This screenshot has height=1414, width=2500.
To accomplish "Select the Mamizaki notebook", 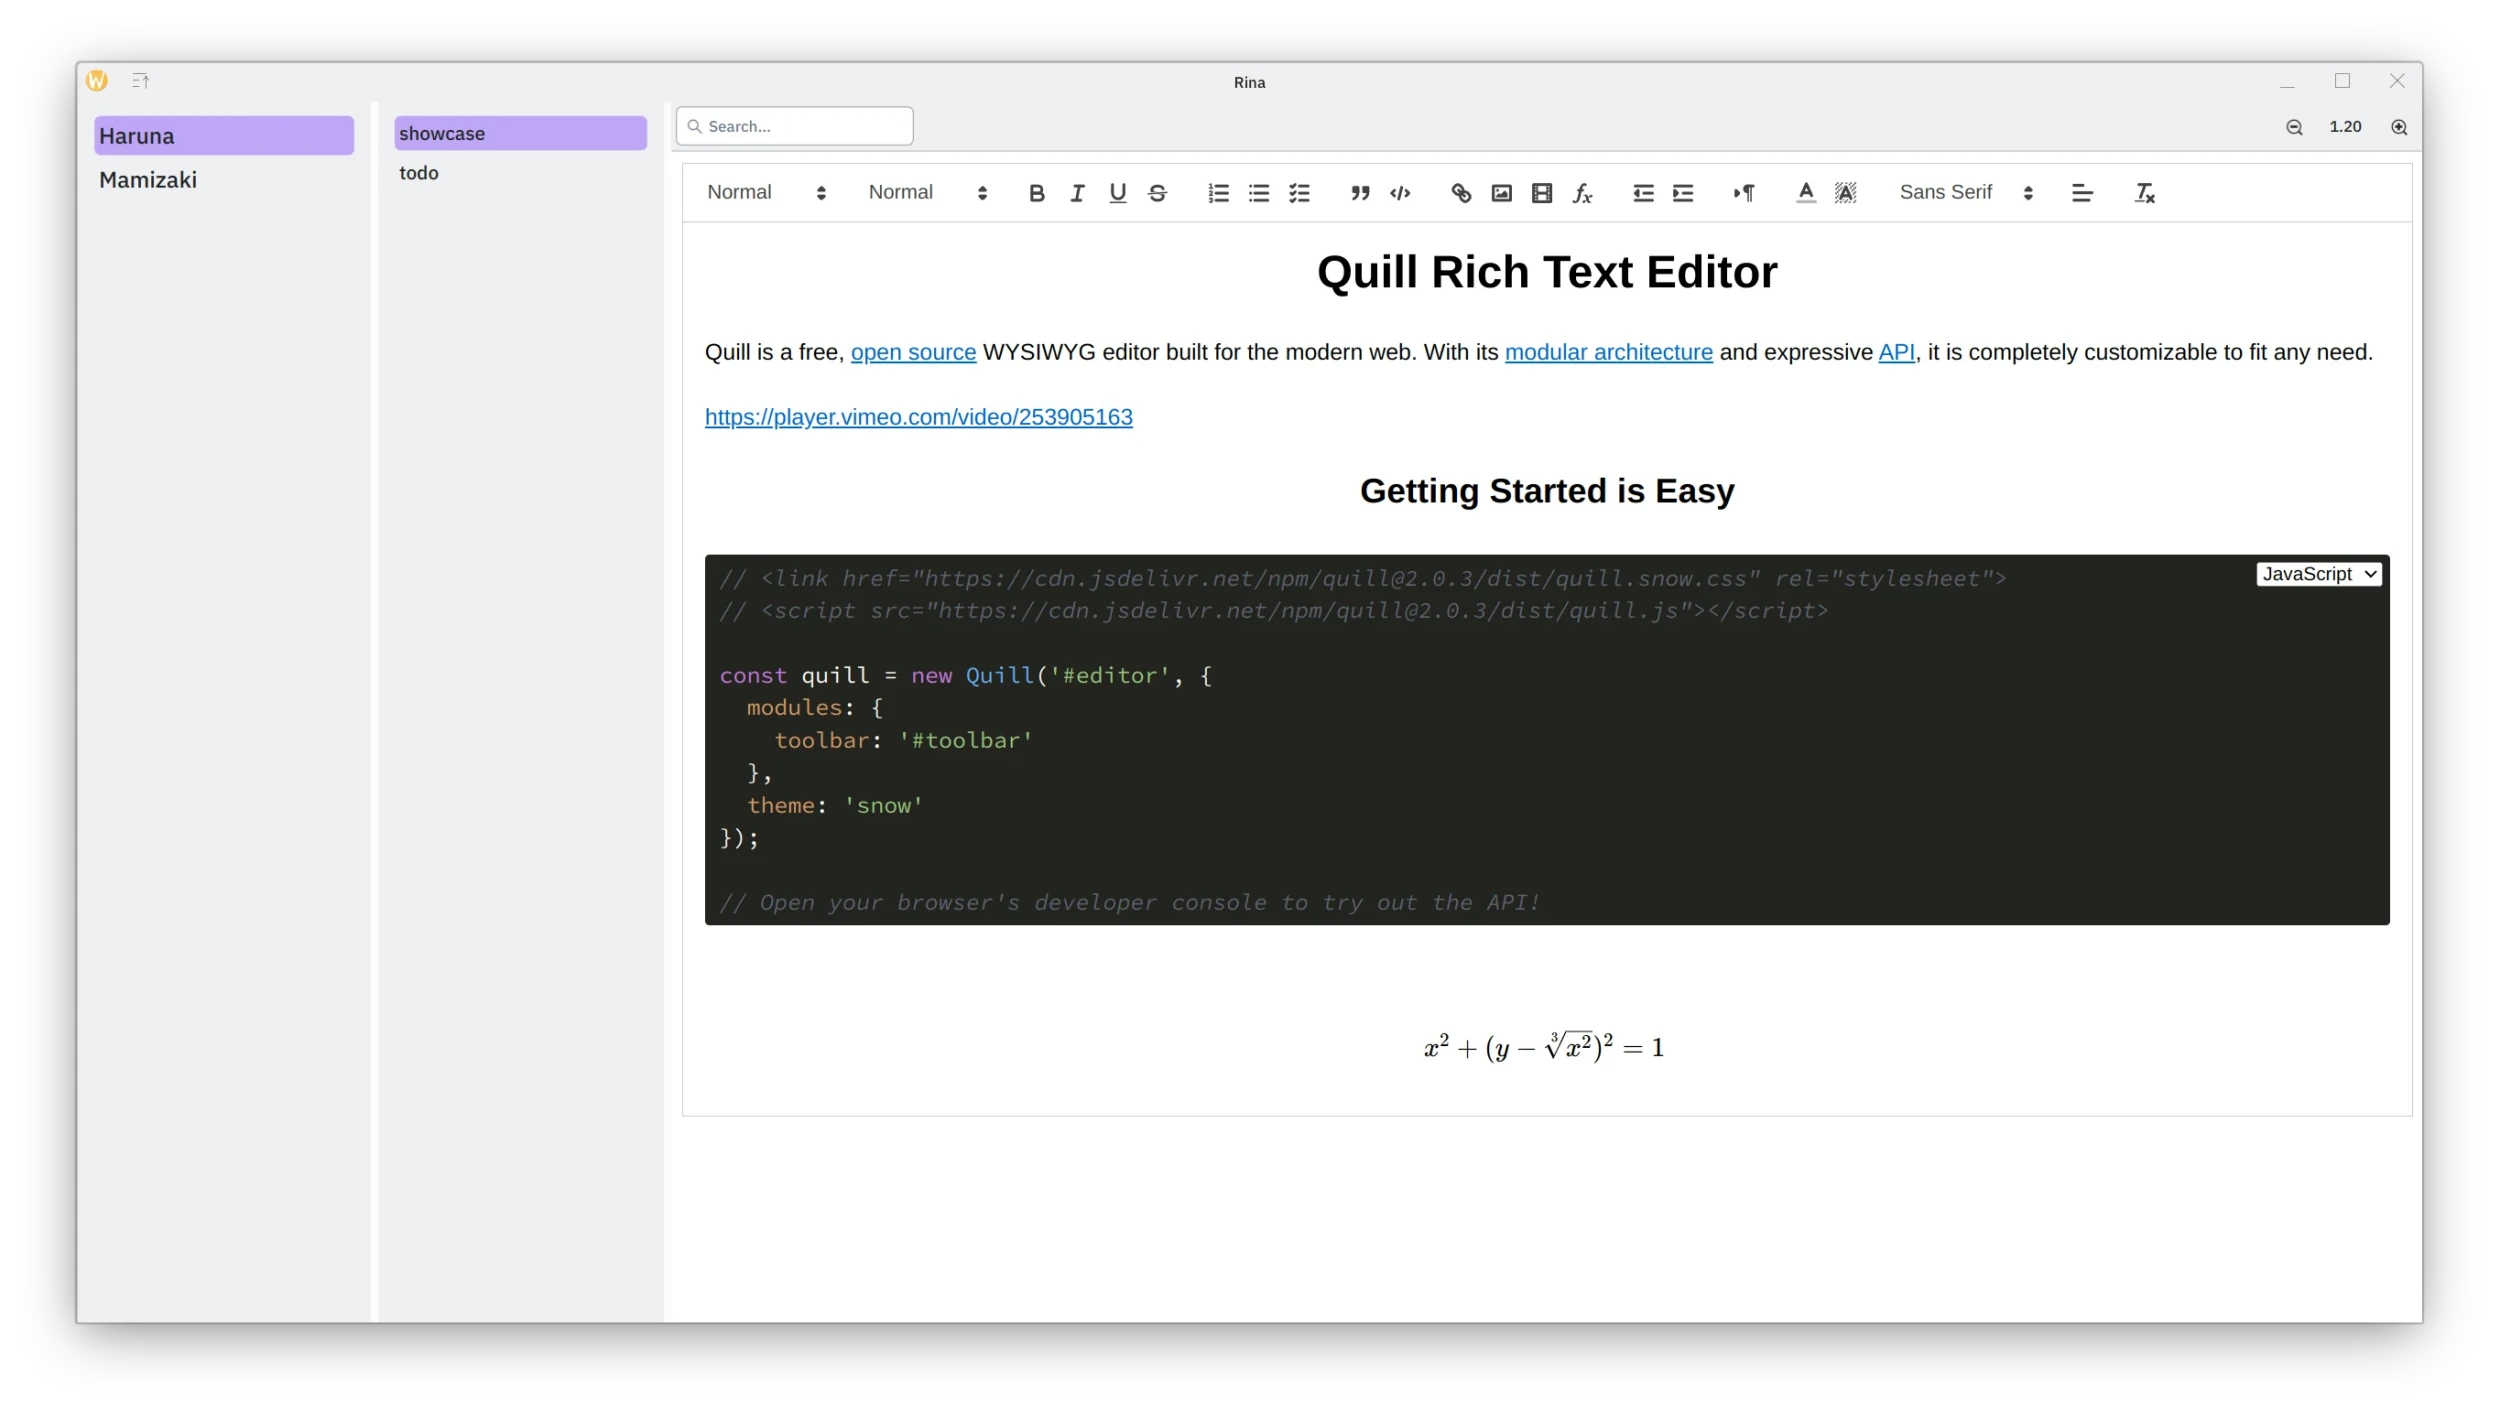I will (x=148, y=180).
